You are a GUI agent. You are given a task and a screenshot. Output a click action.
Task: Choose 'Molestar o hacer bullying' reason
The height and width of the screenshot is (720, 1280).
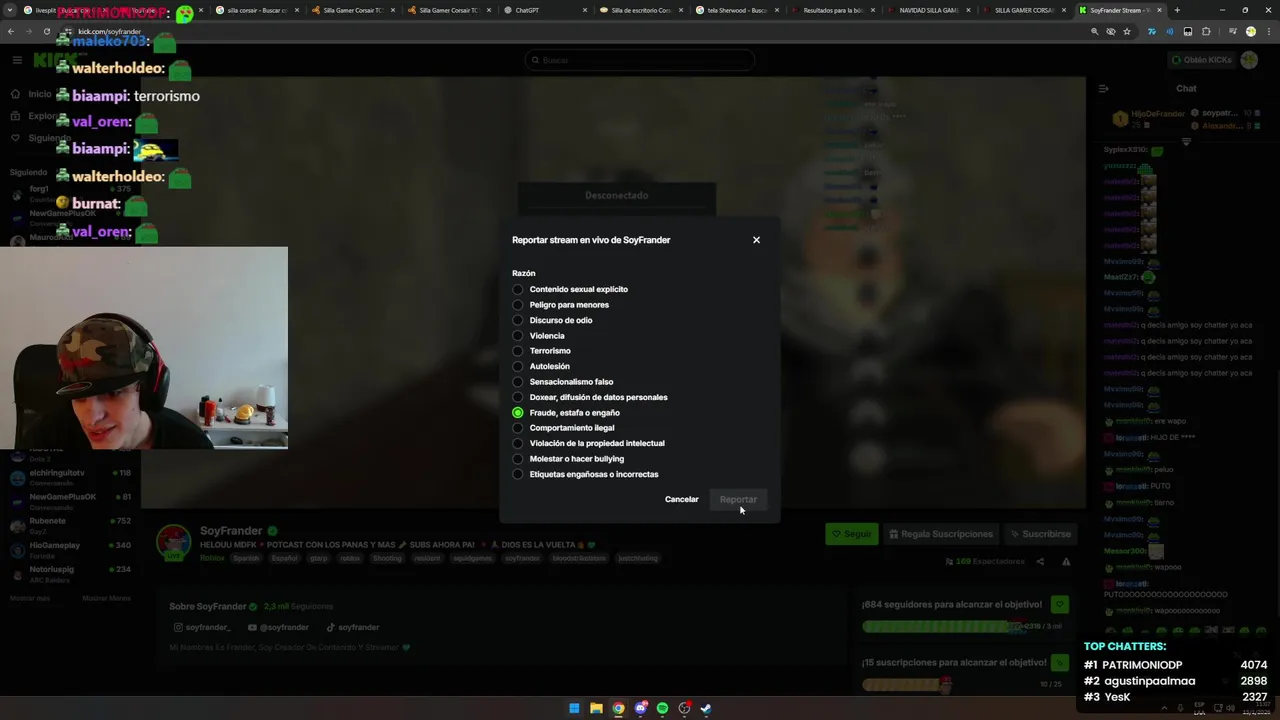[x=569, y=459]
